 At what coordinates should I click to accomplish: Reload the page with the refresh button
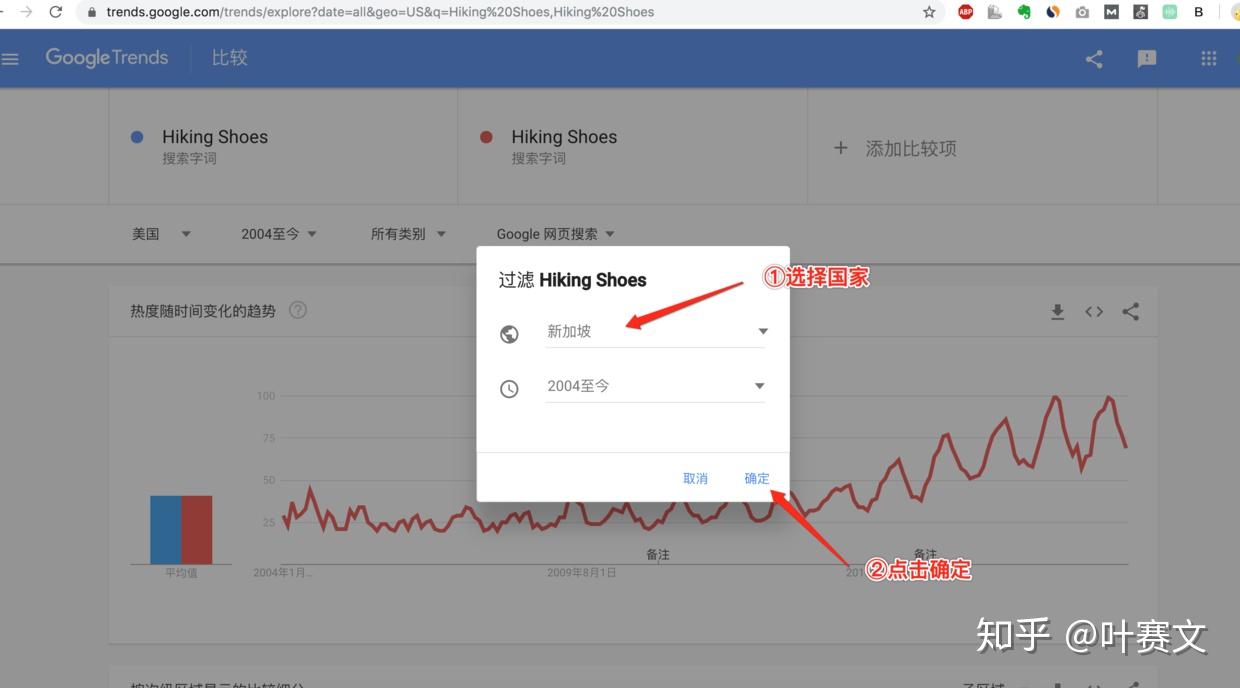point(55,12)
